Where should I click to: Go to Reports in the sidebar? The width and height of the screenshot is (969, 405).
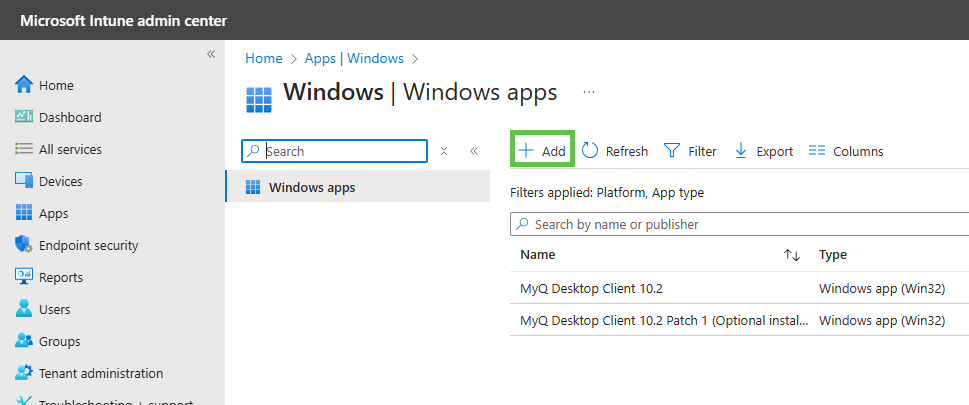point(60,277)
